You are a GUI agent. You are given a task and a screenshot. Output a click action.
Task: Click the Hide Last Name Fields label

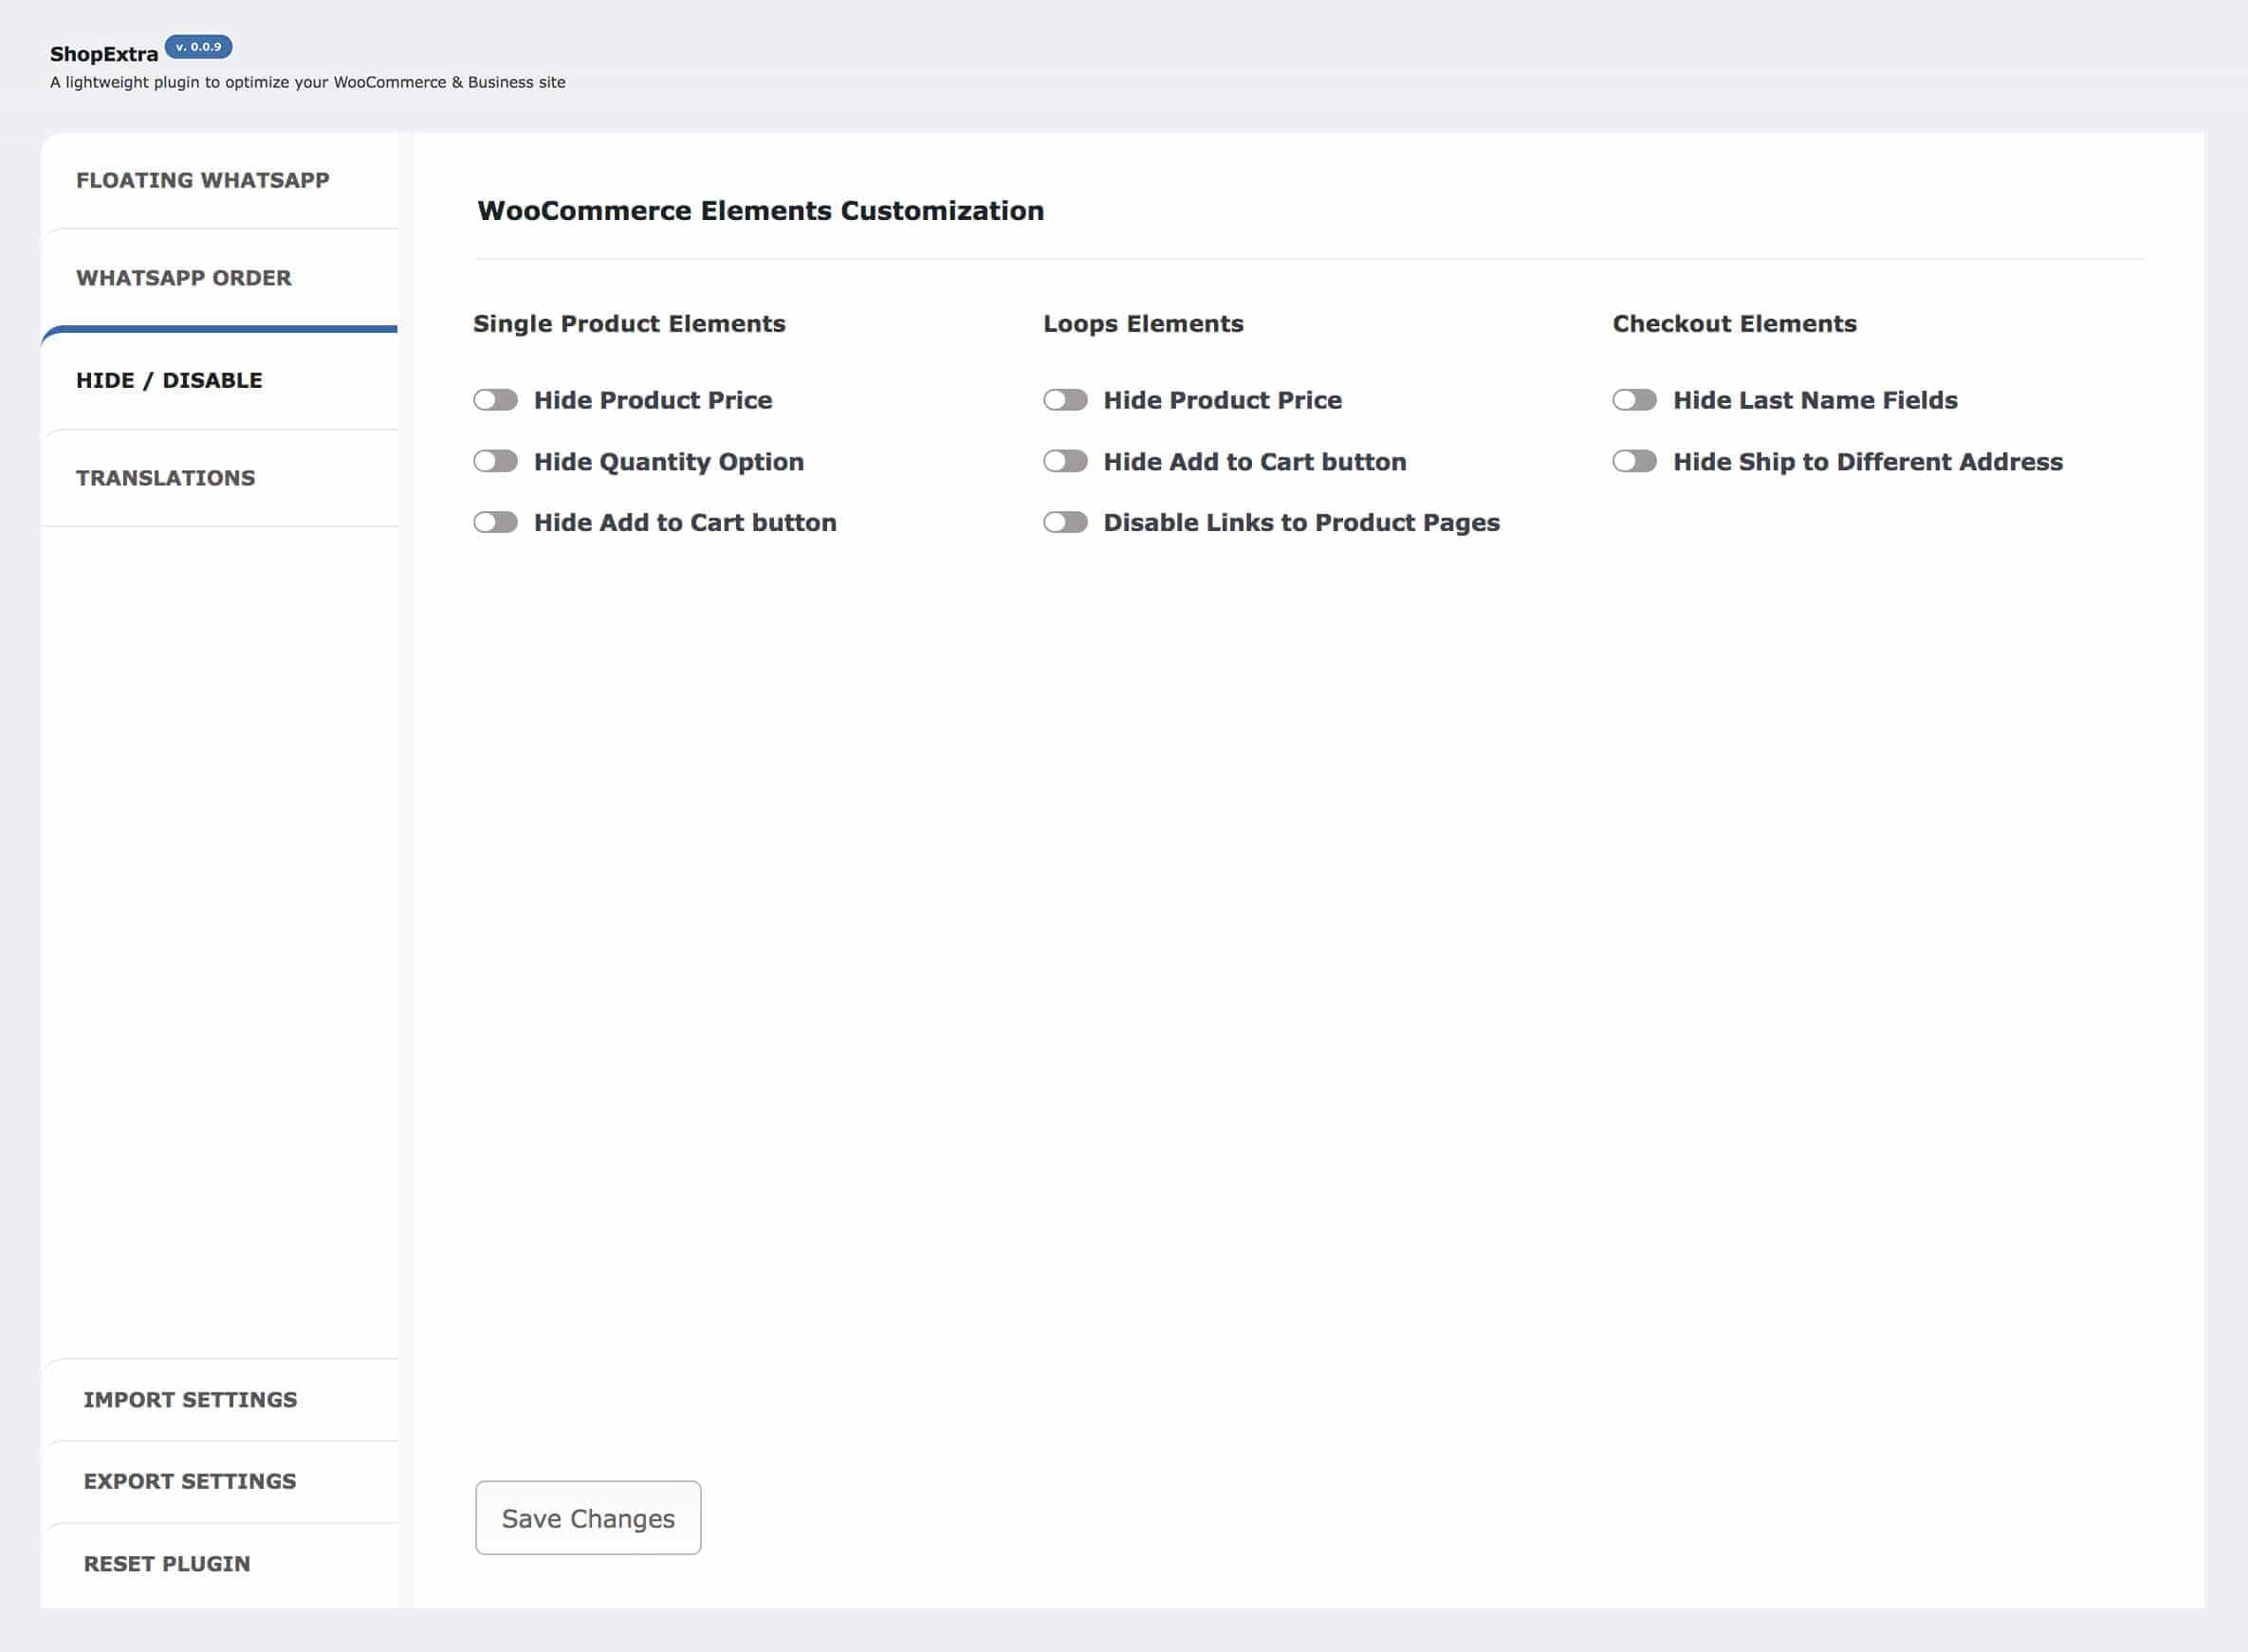coord(1815,400)
